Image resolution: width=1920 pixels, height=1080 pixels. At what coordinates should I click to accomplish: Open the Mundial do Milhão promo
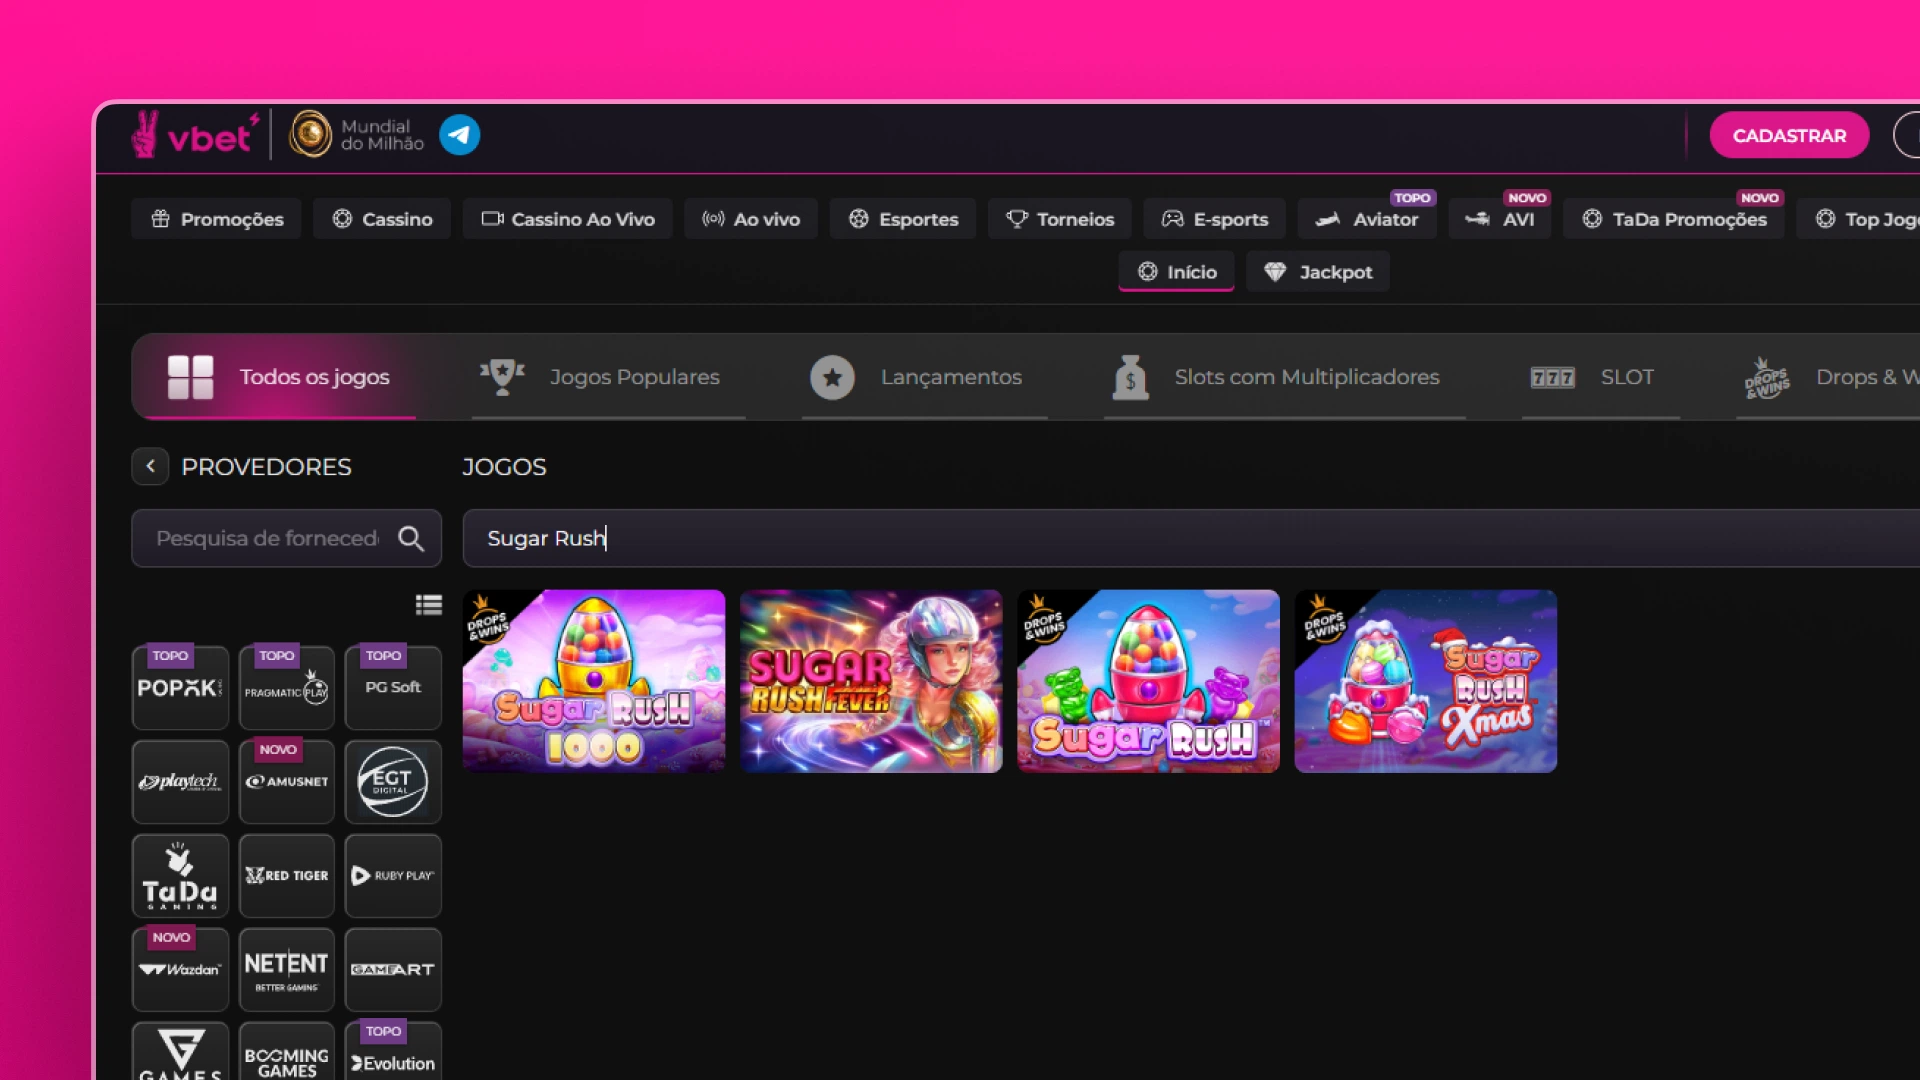(x=357, y=135)
